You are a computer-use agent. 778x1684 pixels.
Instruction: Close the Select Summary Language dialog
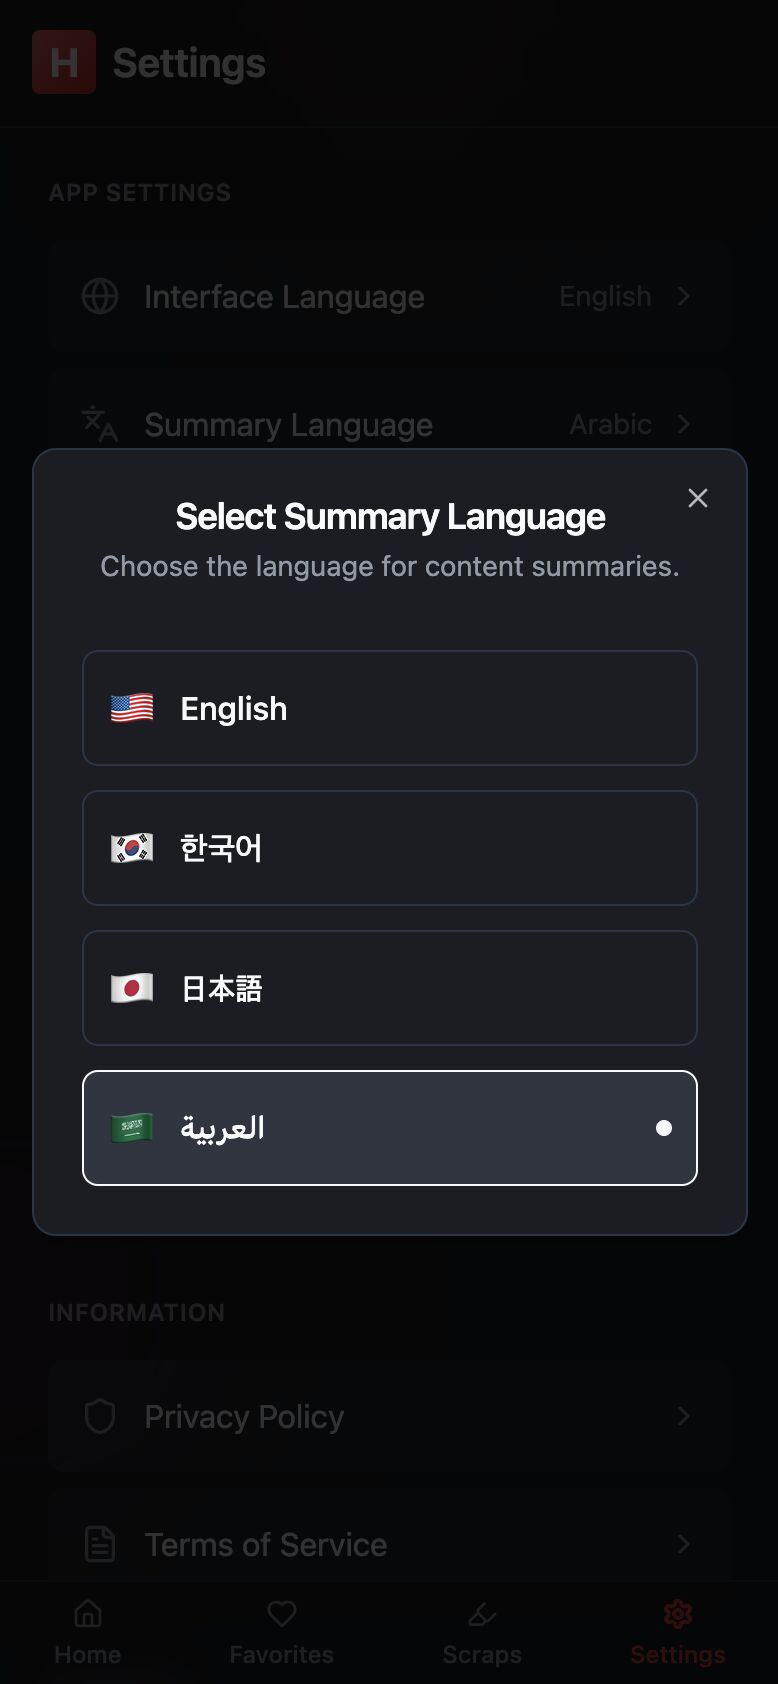pyautogui.click(x=698, y=498)
